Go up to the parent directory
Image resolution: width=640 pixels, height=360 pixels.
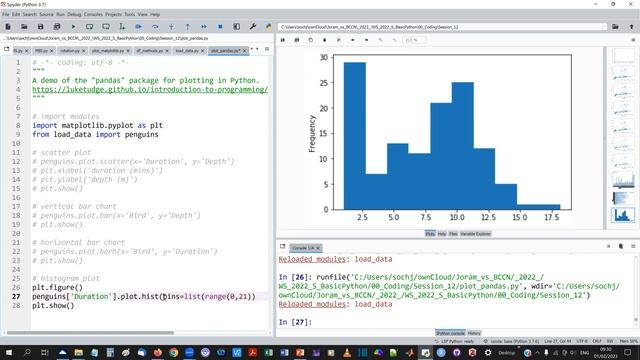pyautogui.click(x=631, y=27)
